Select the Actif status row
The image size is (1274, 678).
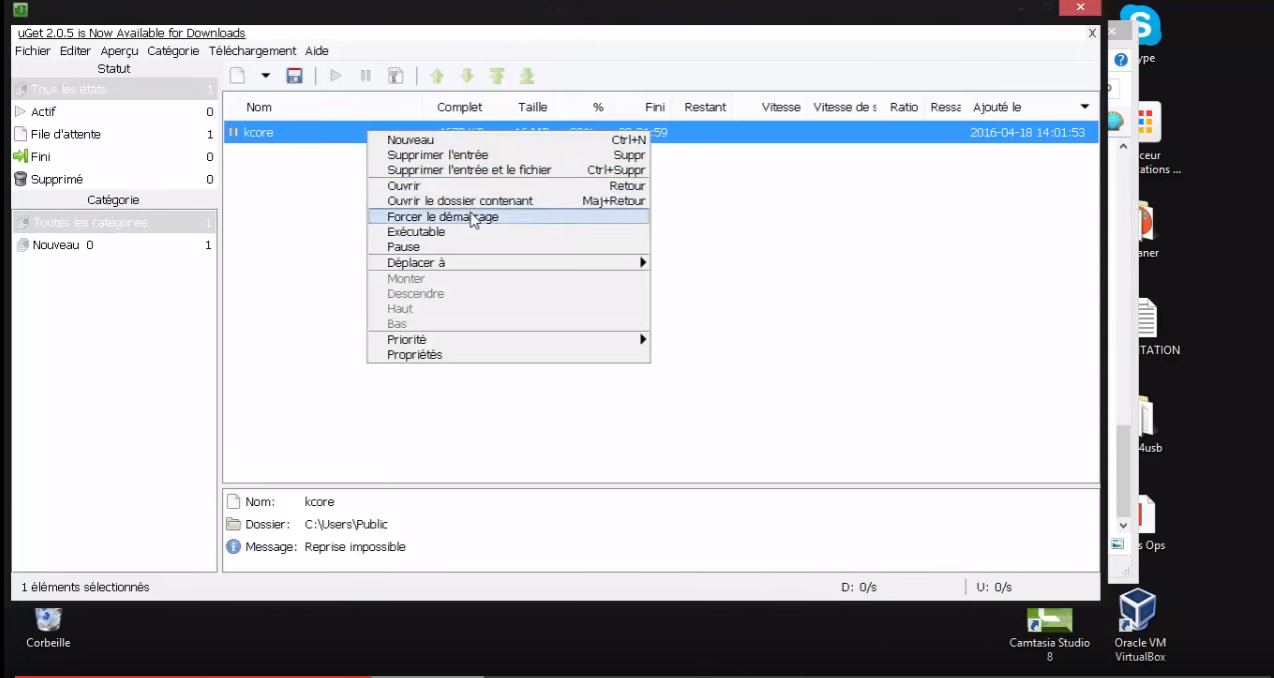[114, 112]
